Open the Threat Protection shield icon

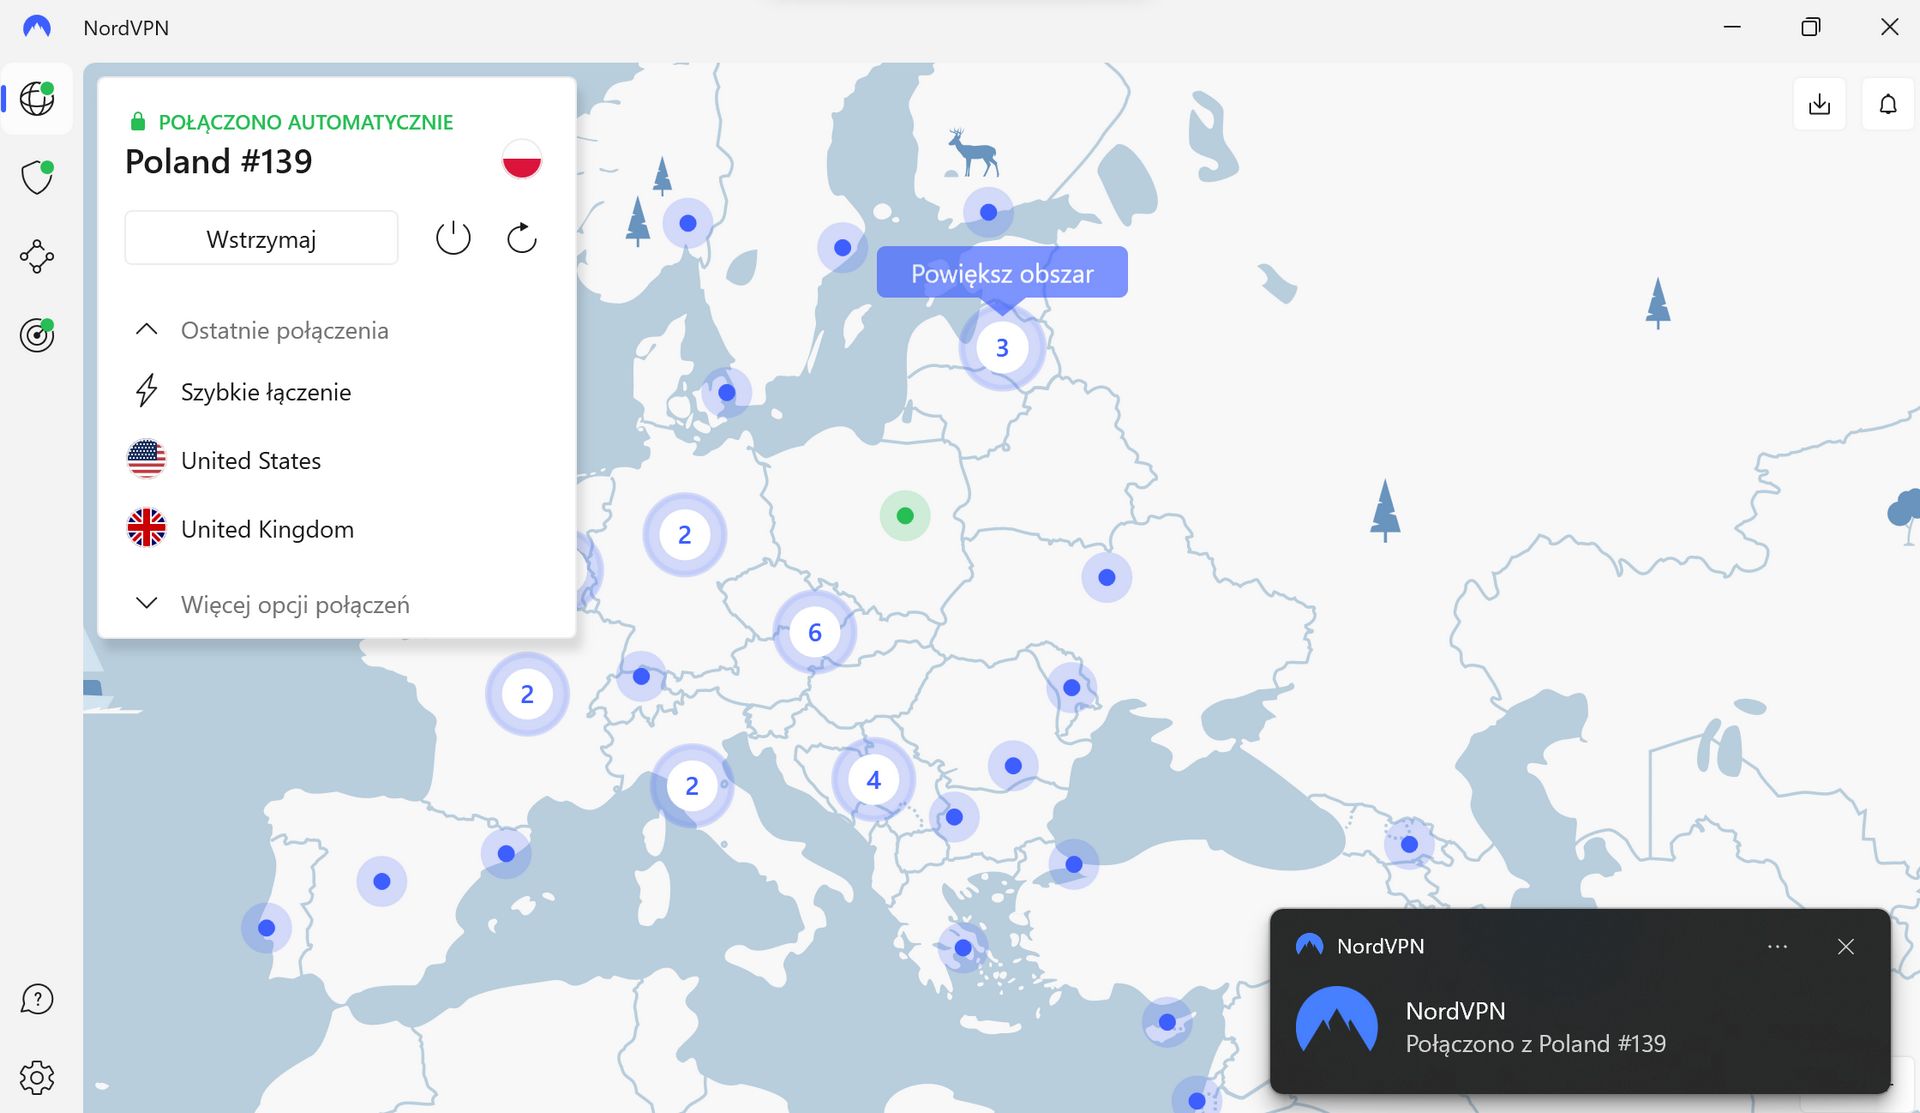click(x=37, y=178)
